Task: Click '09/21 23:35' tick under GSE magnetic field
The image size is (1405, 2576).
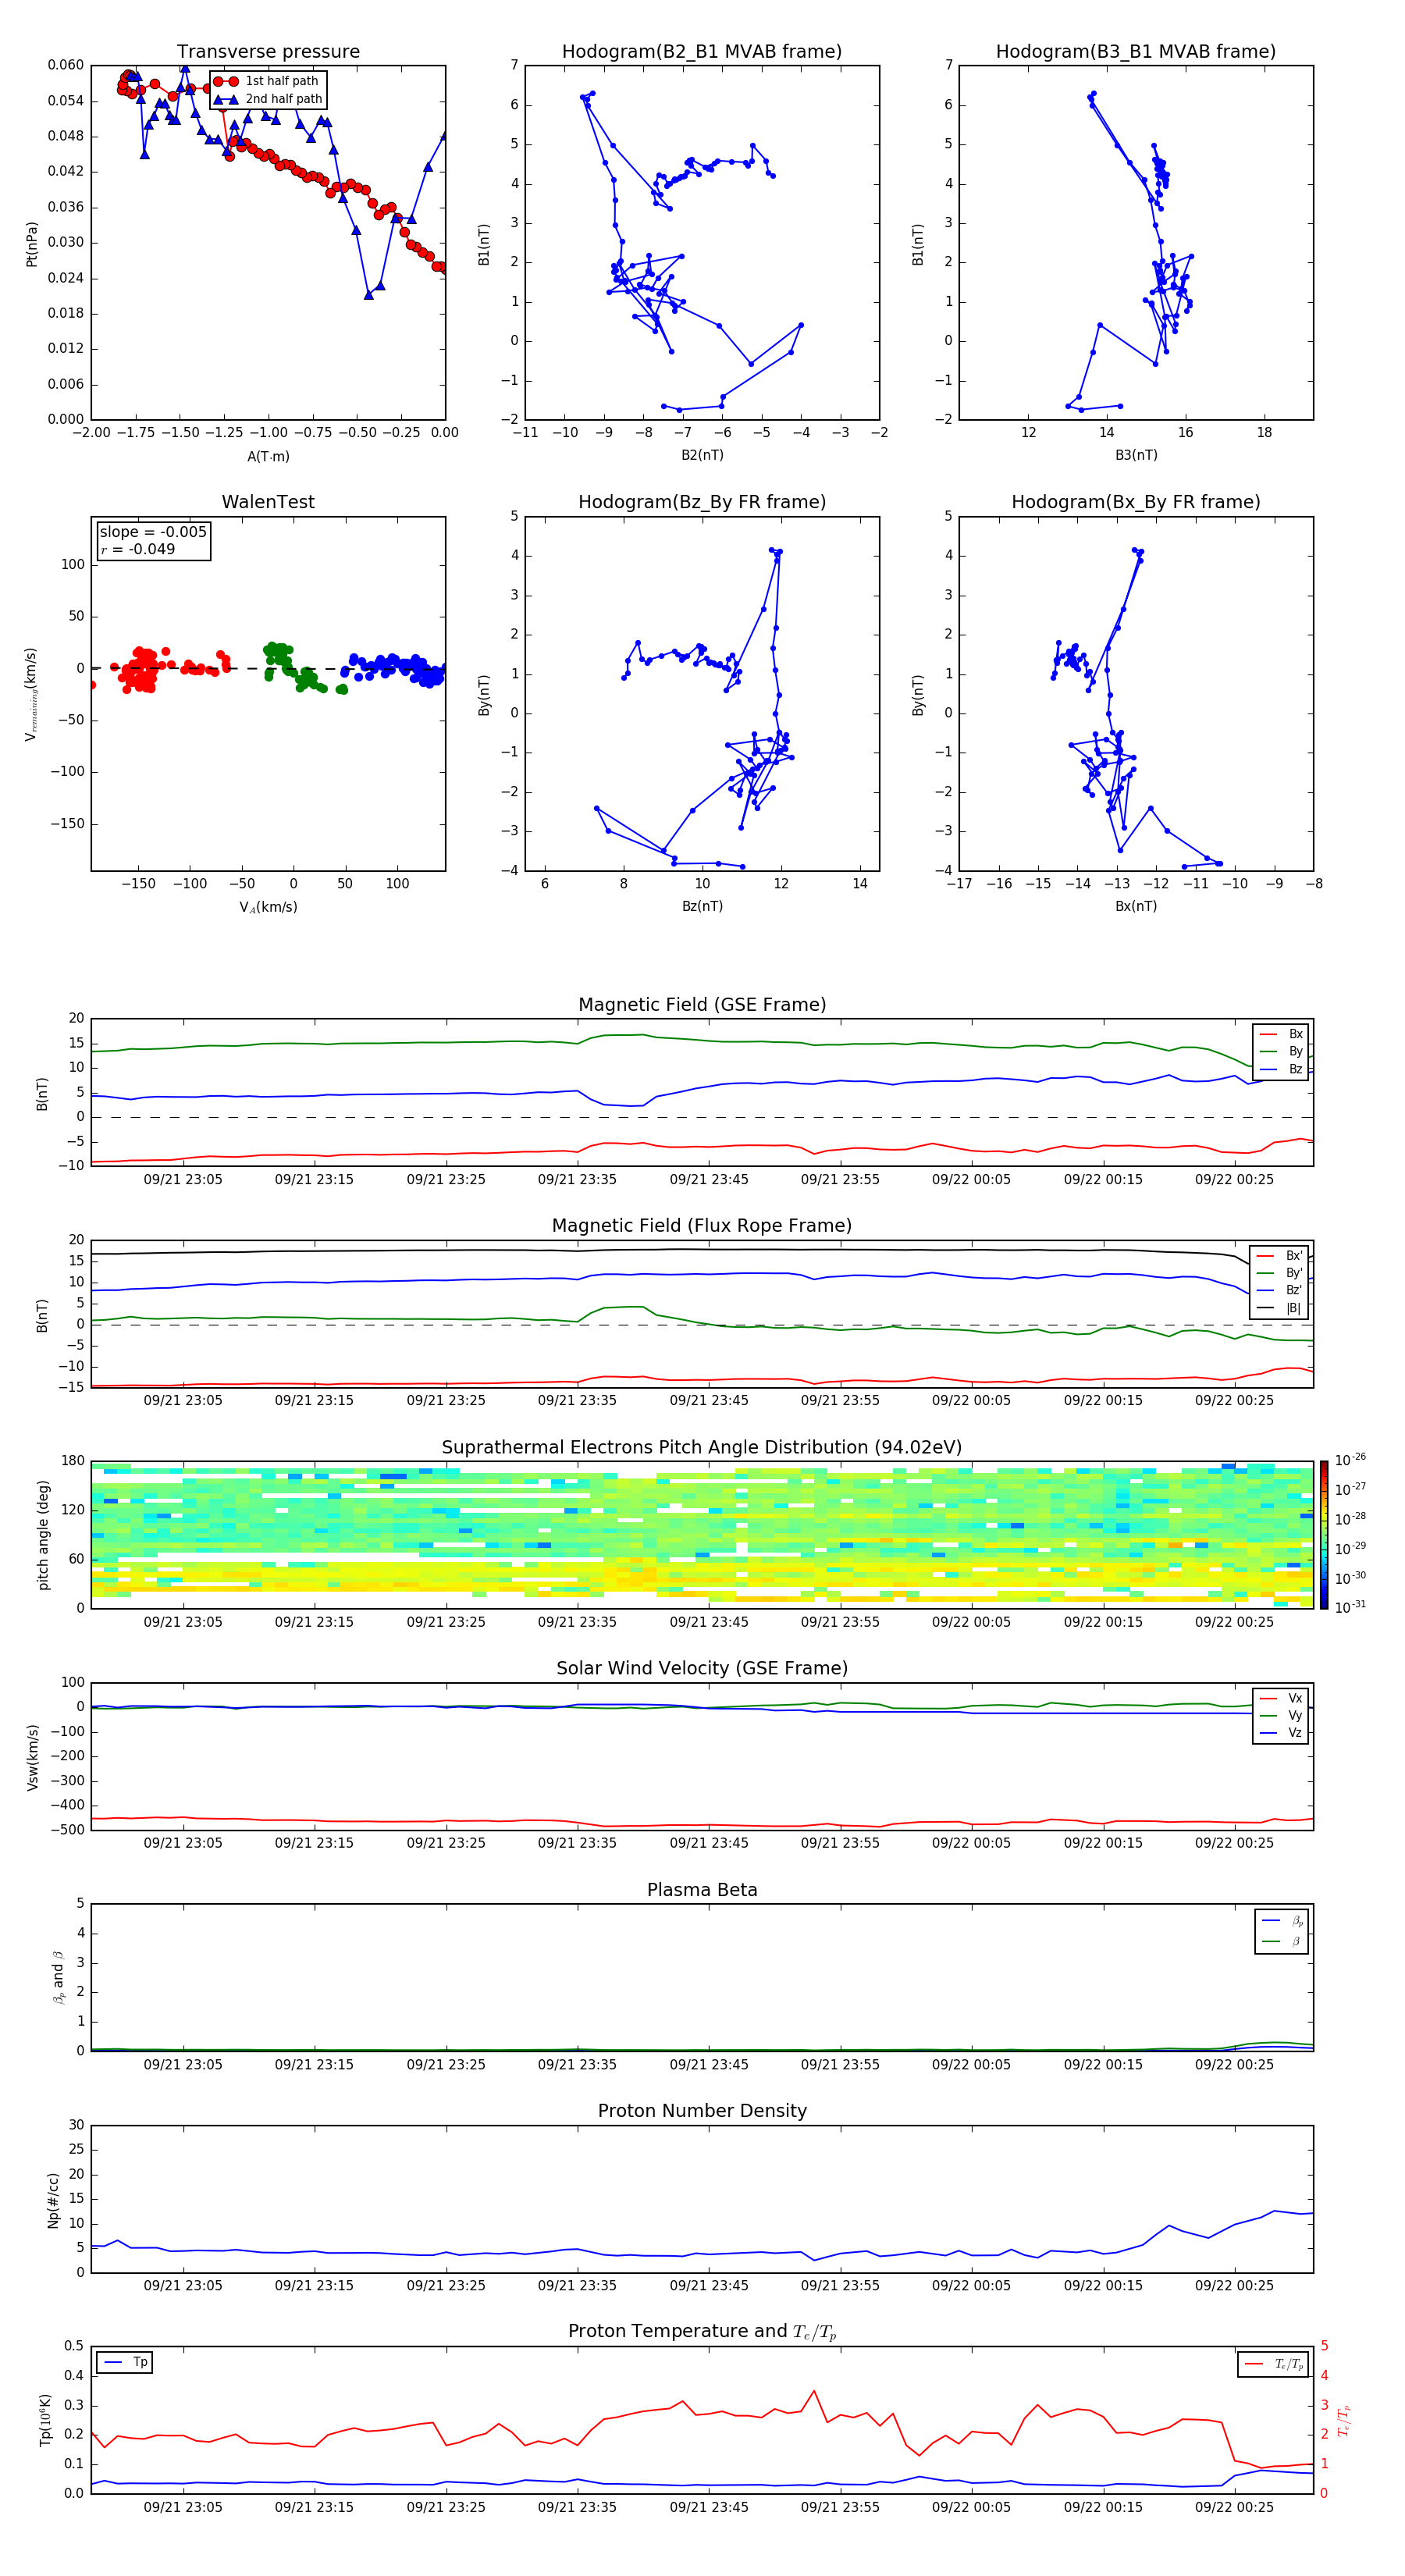Action: coord(577,1180)
